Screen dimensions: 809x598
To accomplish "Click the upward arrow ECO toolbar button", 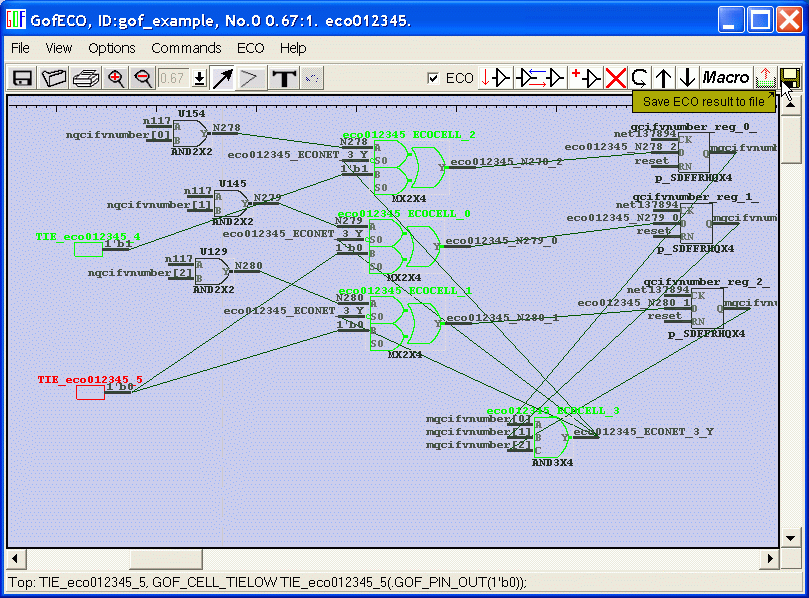I will point(663,78).
